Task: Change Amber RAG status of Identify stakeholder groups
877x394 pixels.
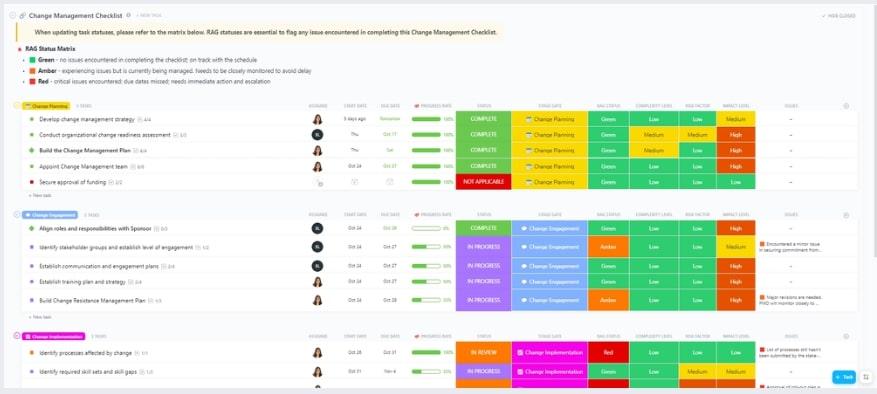Action: [x=608, y=247]
